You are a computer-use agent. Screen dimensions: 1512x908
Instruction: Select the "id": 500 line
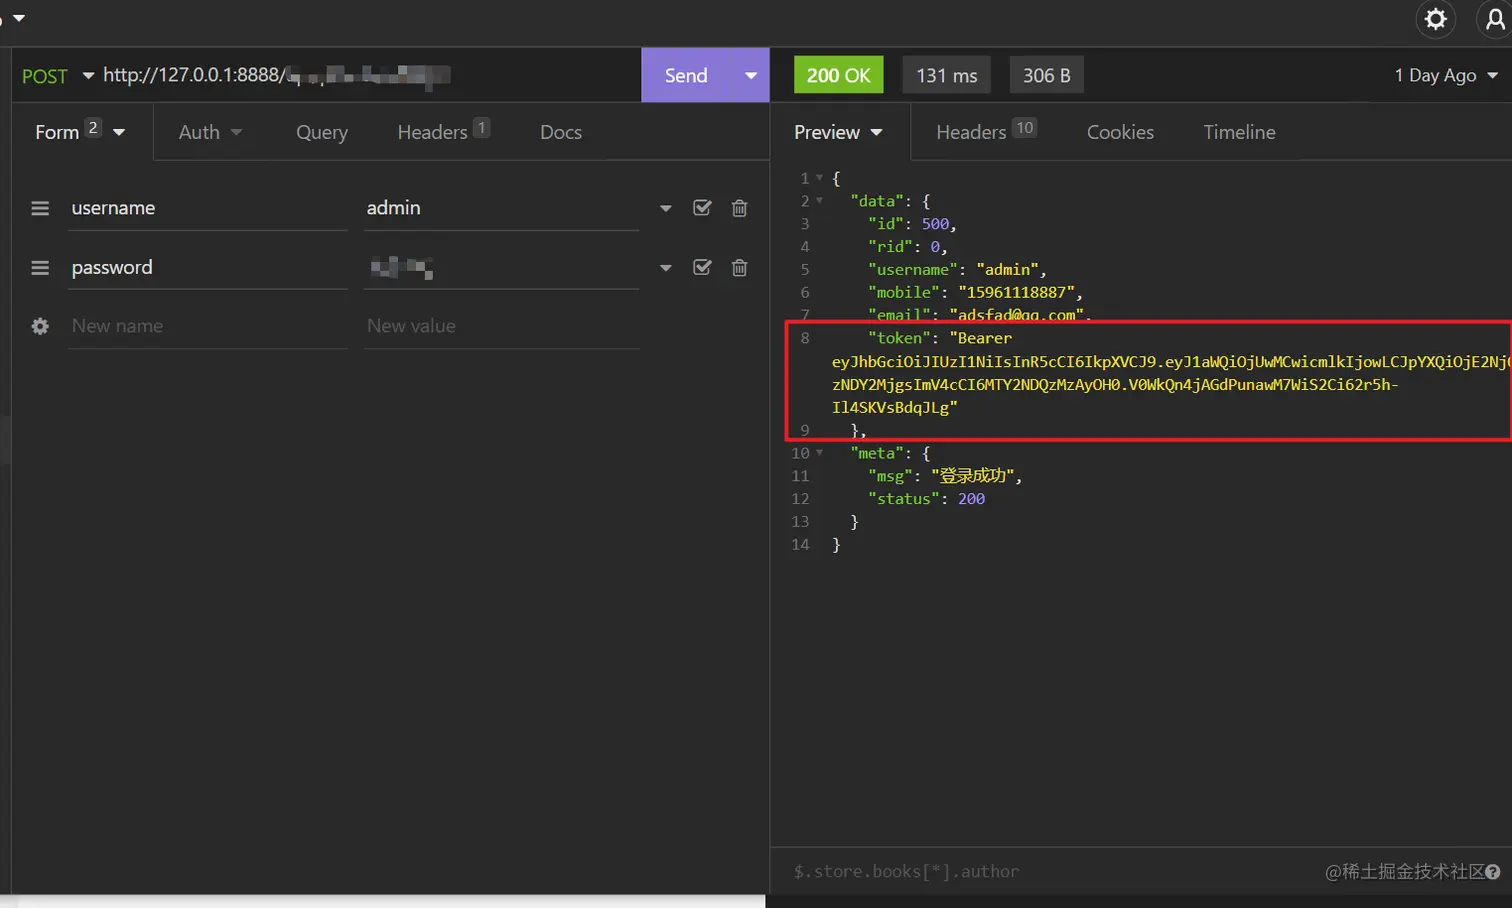(x=912, y=224)
